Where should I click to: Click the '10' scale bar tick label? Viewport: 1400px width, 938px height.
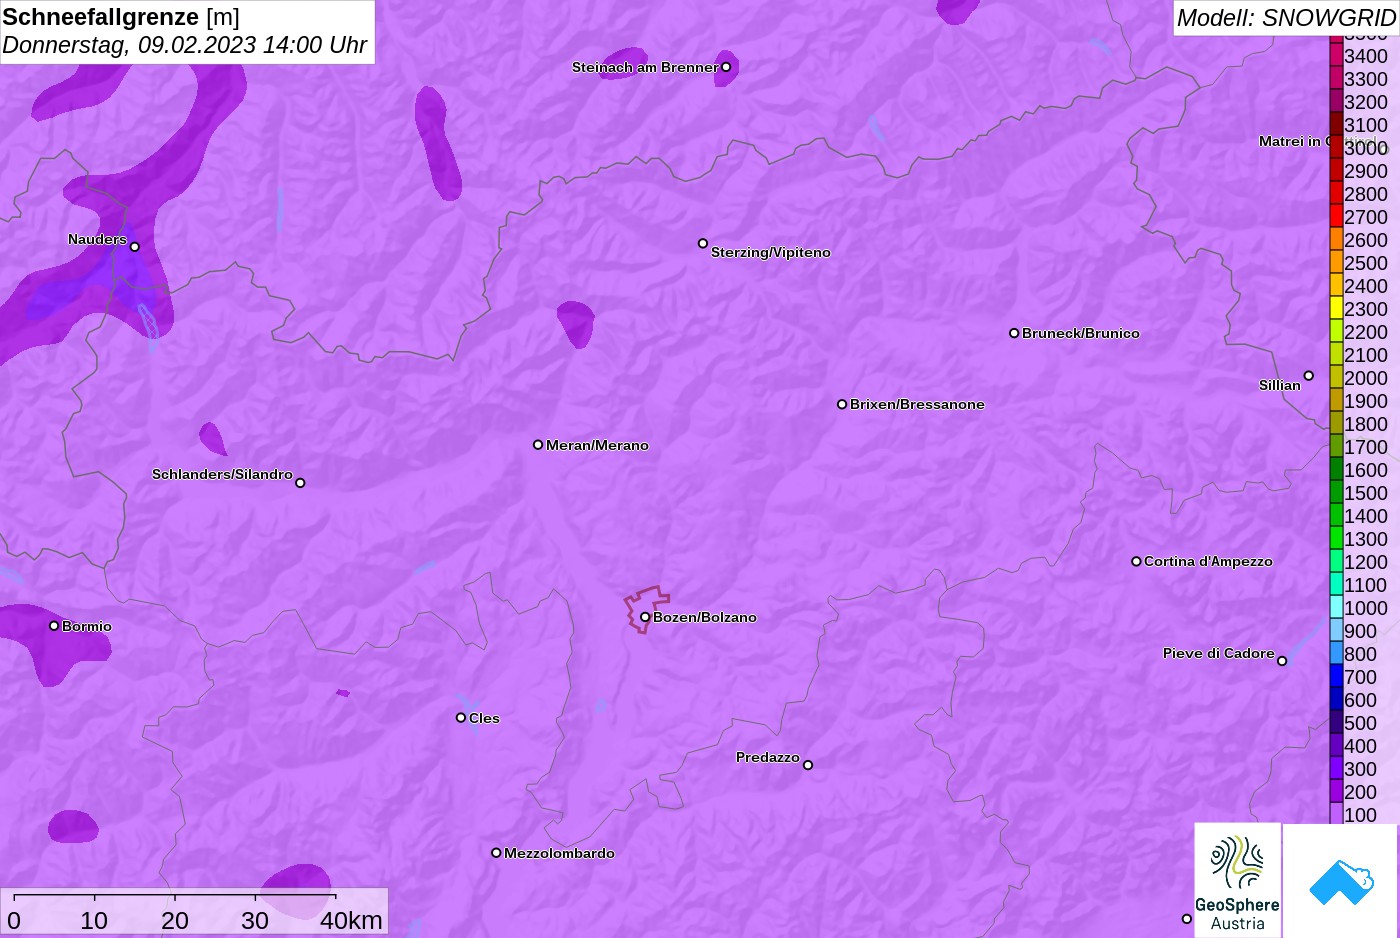(94, 921)
